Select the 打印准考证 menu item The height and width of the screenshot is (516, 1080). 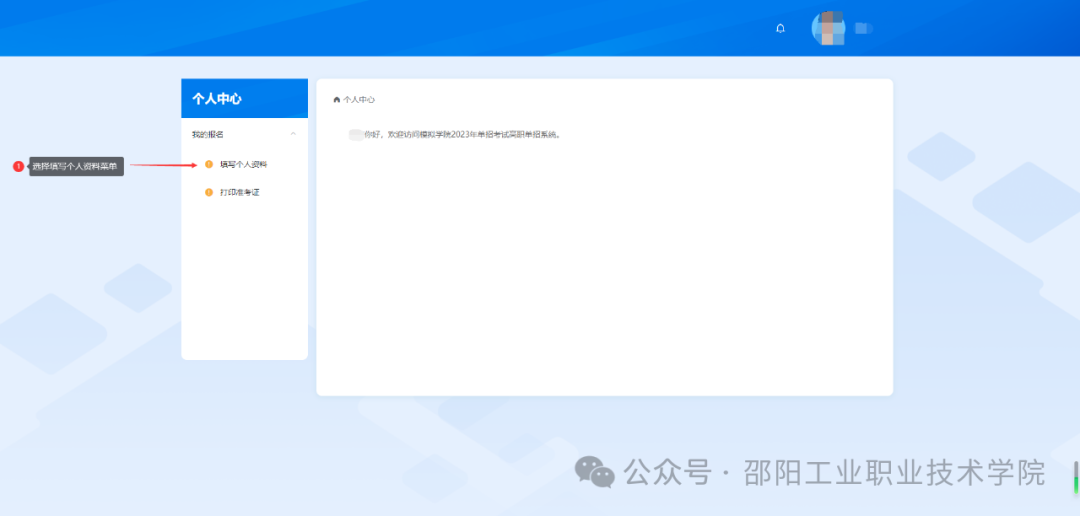240,192
